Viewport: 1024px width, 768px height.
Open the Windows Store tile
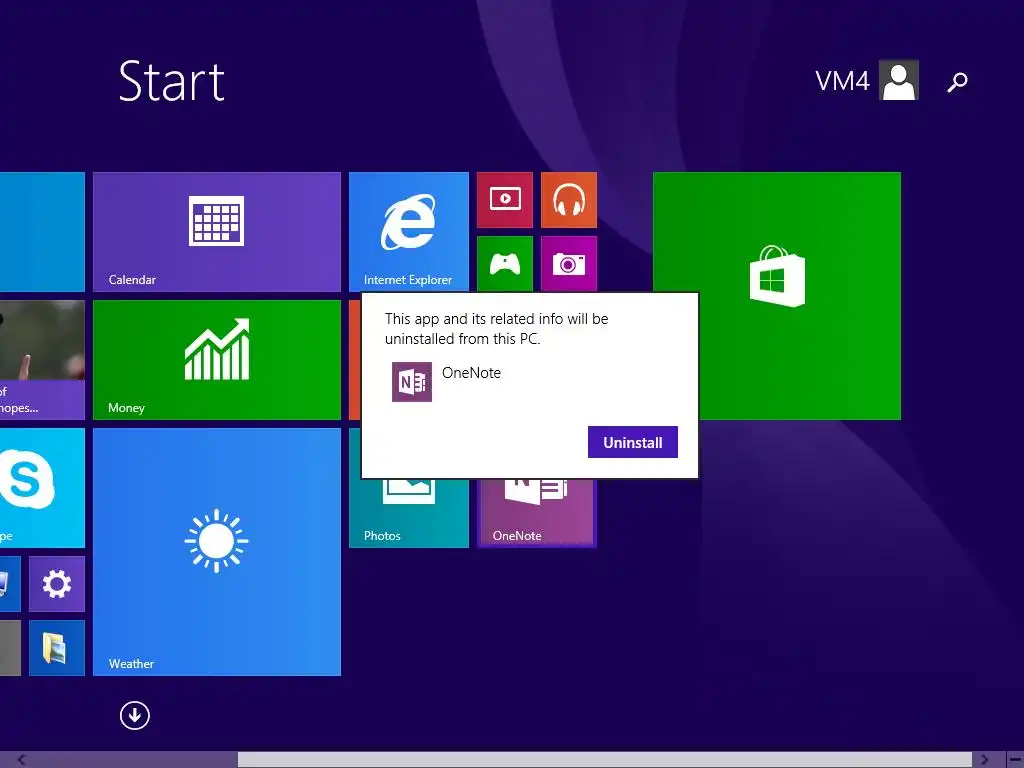777,296
